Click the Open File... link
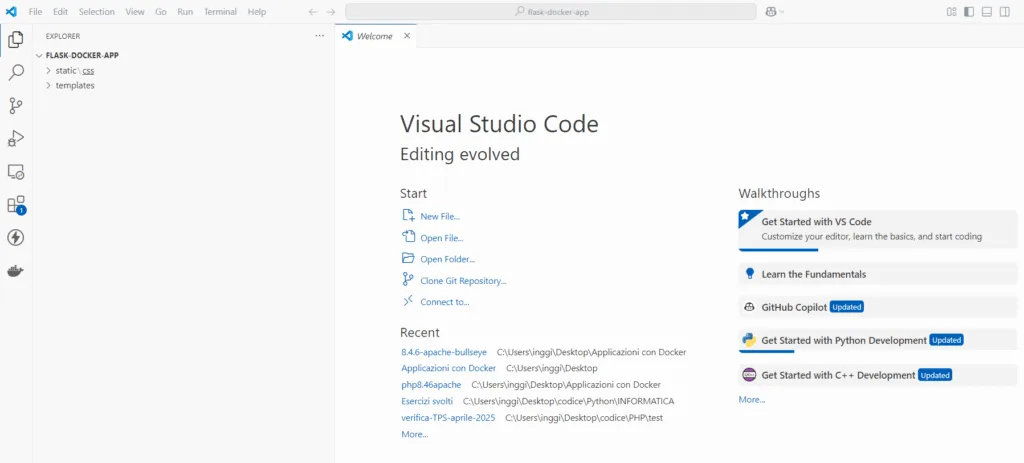The height and width of the screenshot is (463, 1024). click(442, 238)
